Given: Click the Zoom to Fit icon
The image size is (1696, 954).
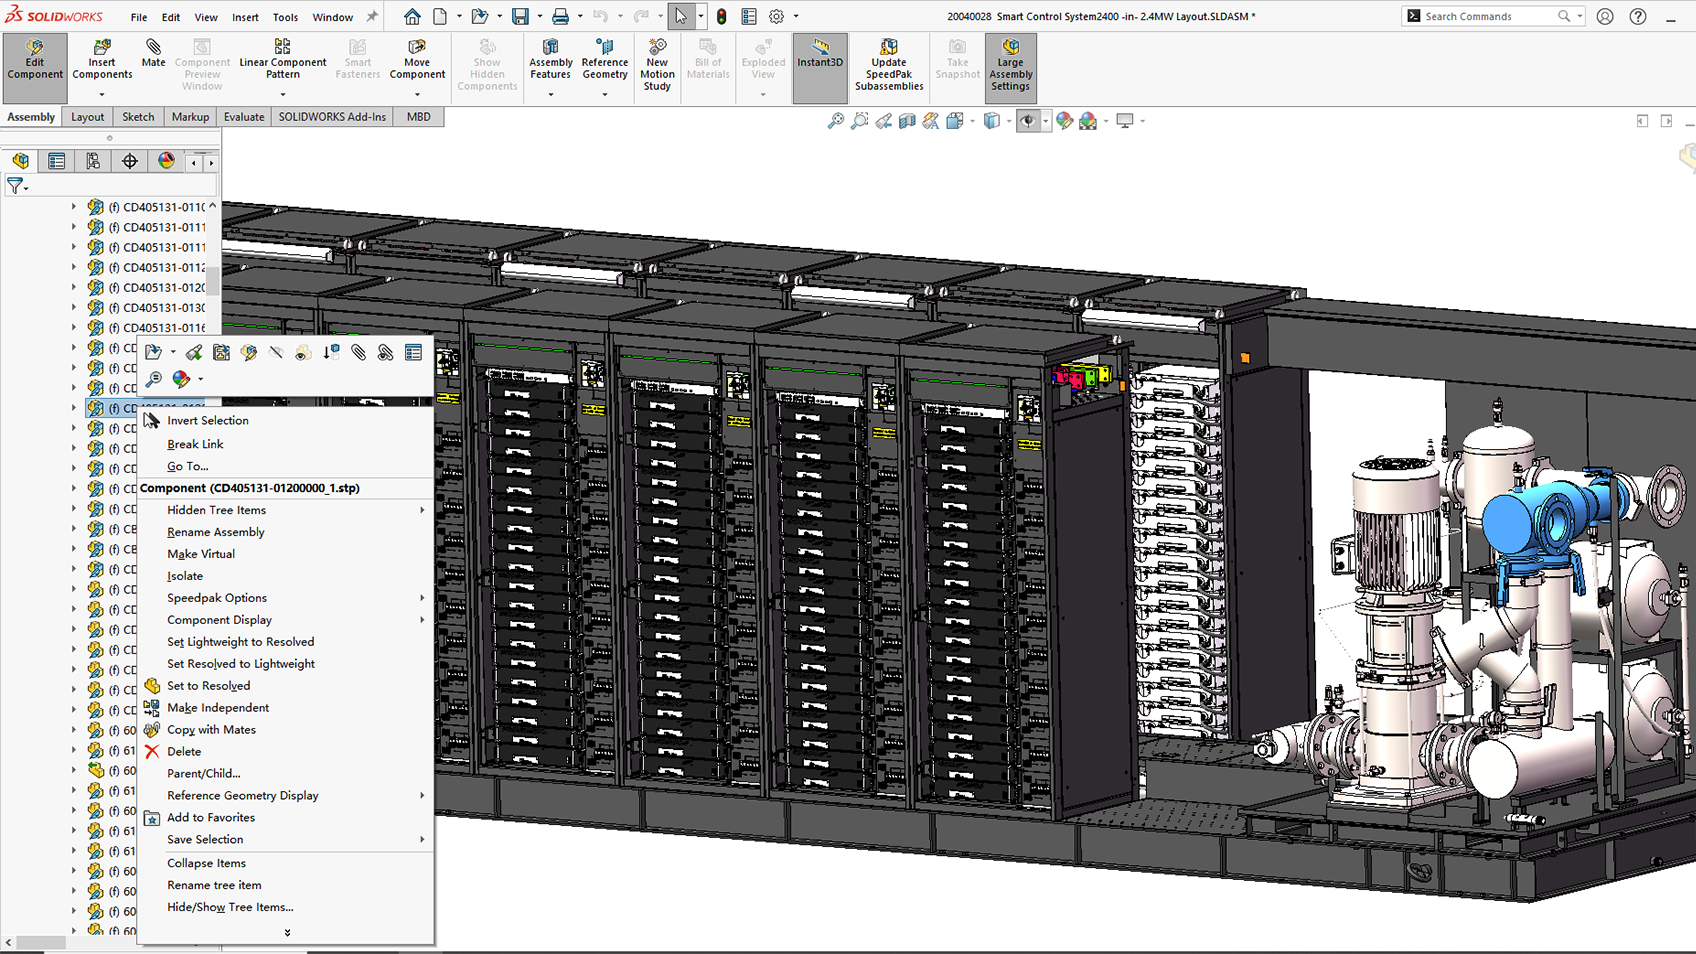Looking at the screenshot, I should [836, 121].
